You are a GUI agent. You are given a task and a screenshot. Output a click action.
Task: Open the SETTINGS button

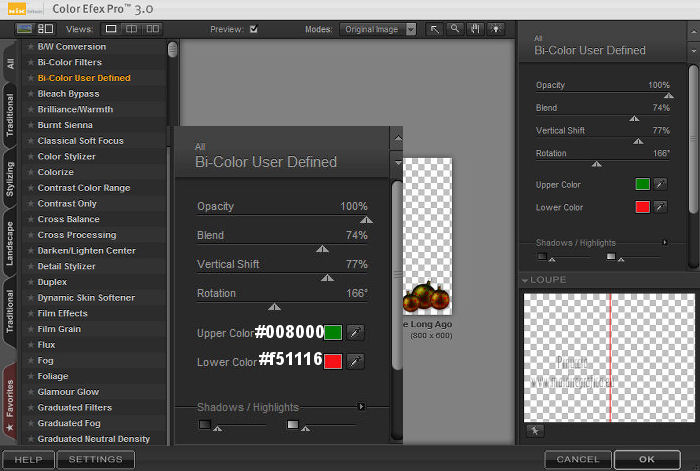96,459
